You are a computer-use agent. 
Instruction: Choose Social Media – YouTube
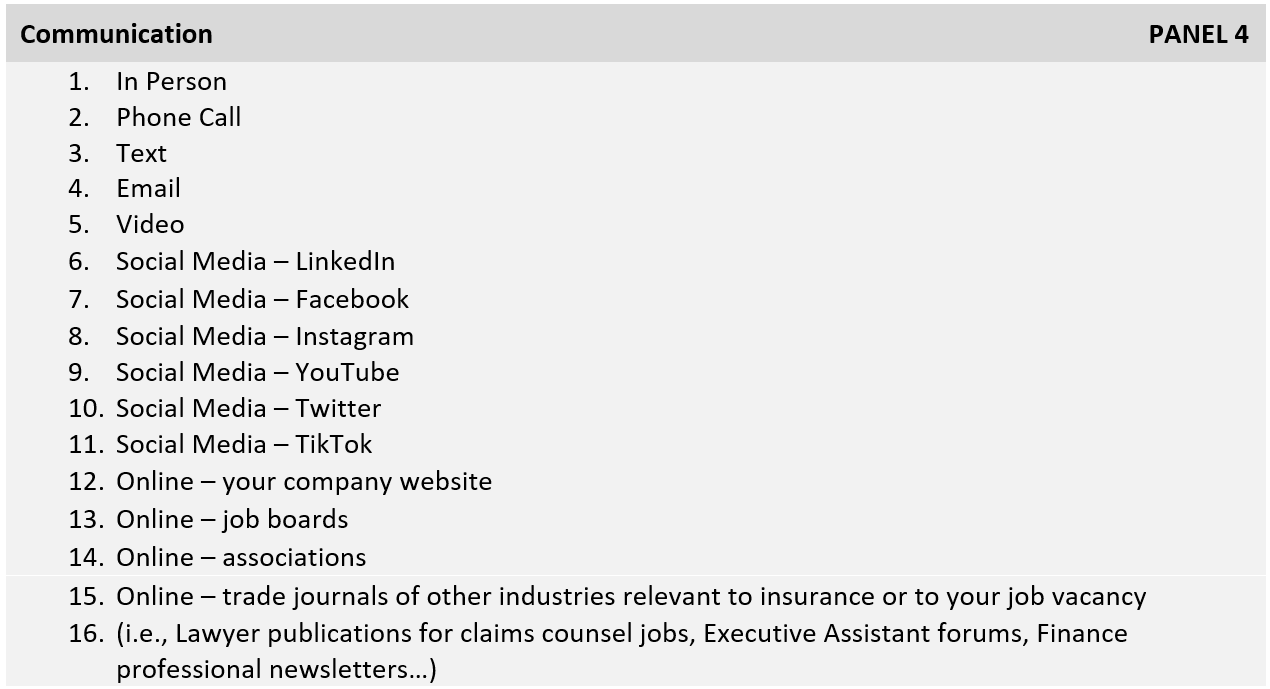pyautogui.click(x=257, y=372)
